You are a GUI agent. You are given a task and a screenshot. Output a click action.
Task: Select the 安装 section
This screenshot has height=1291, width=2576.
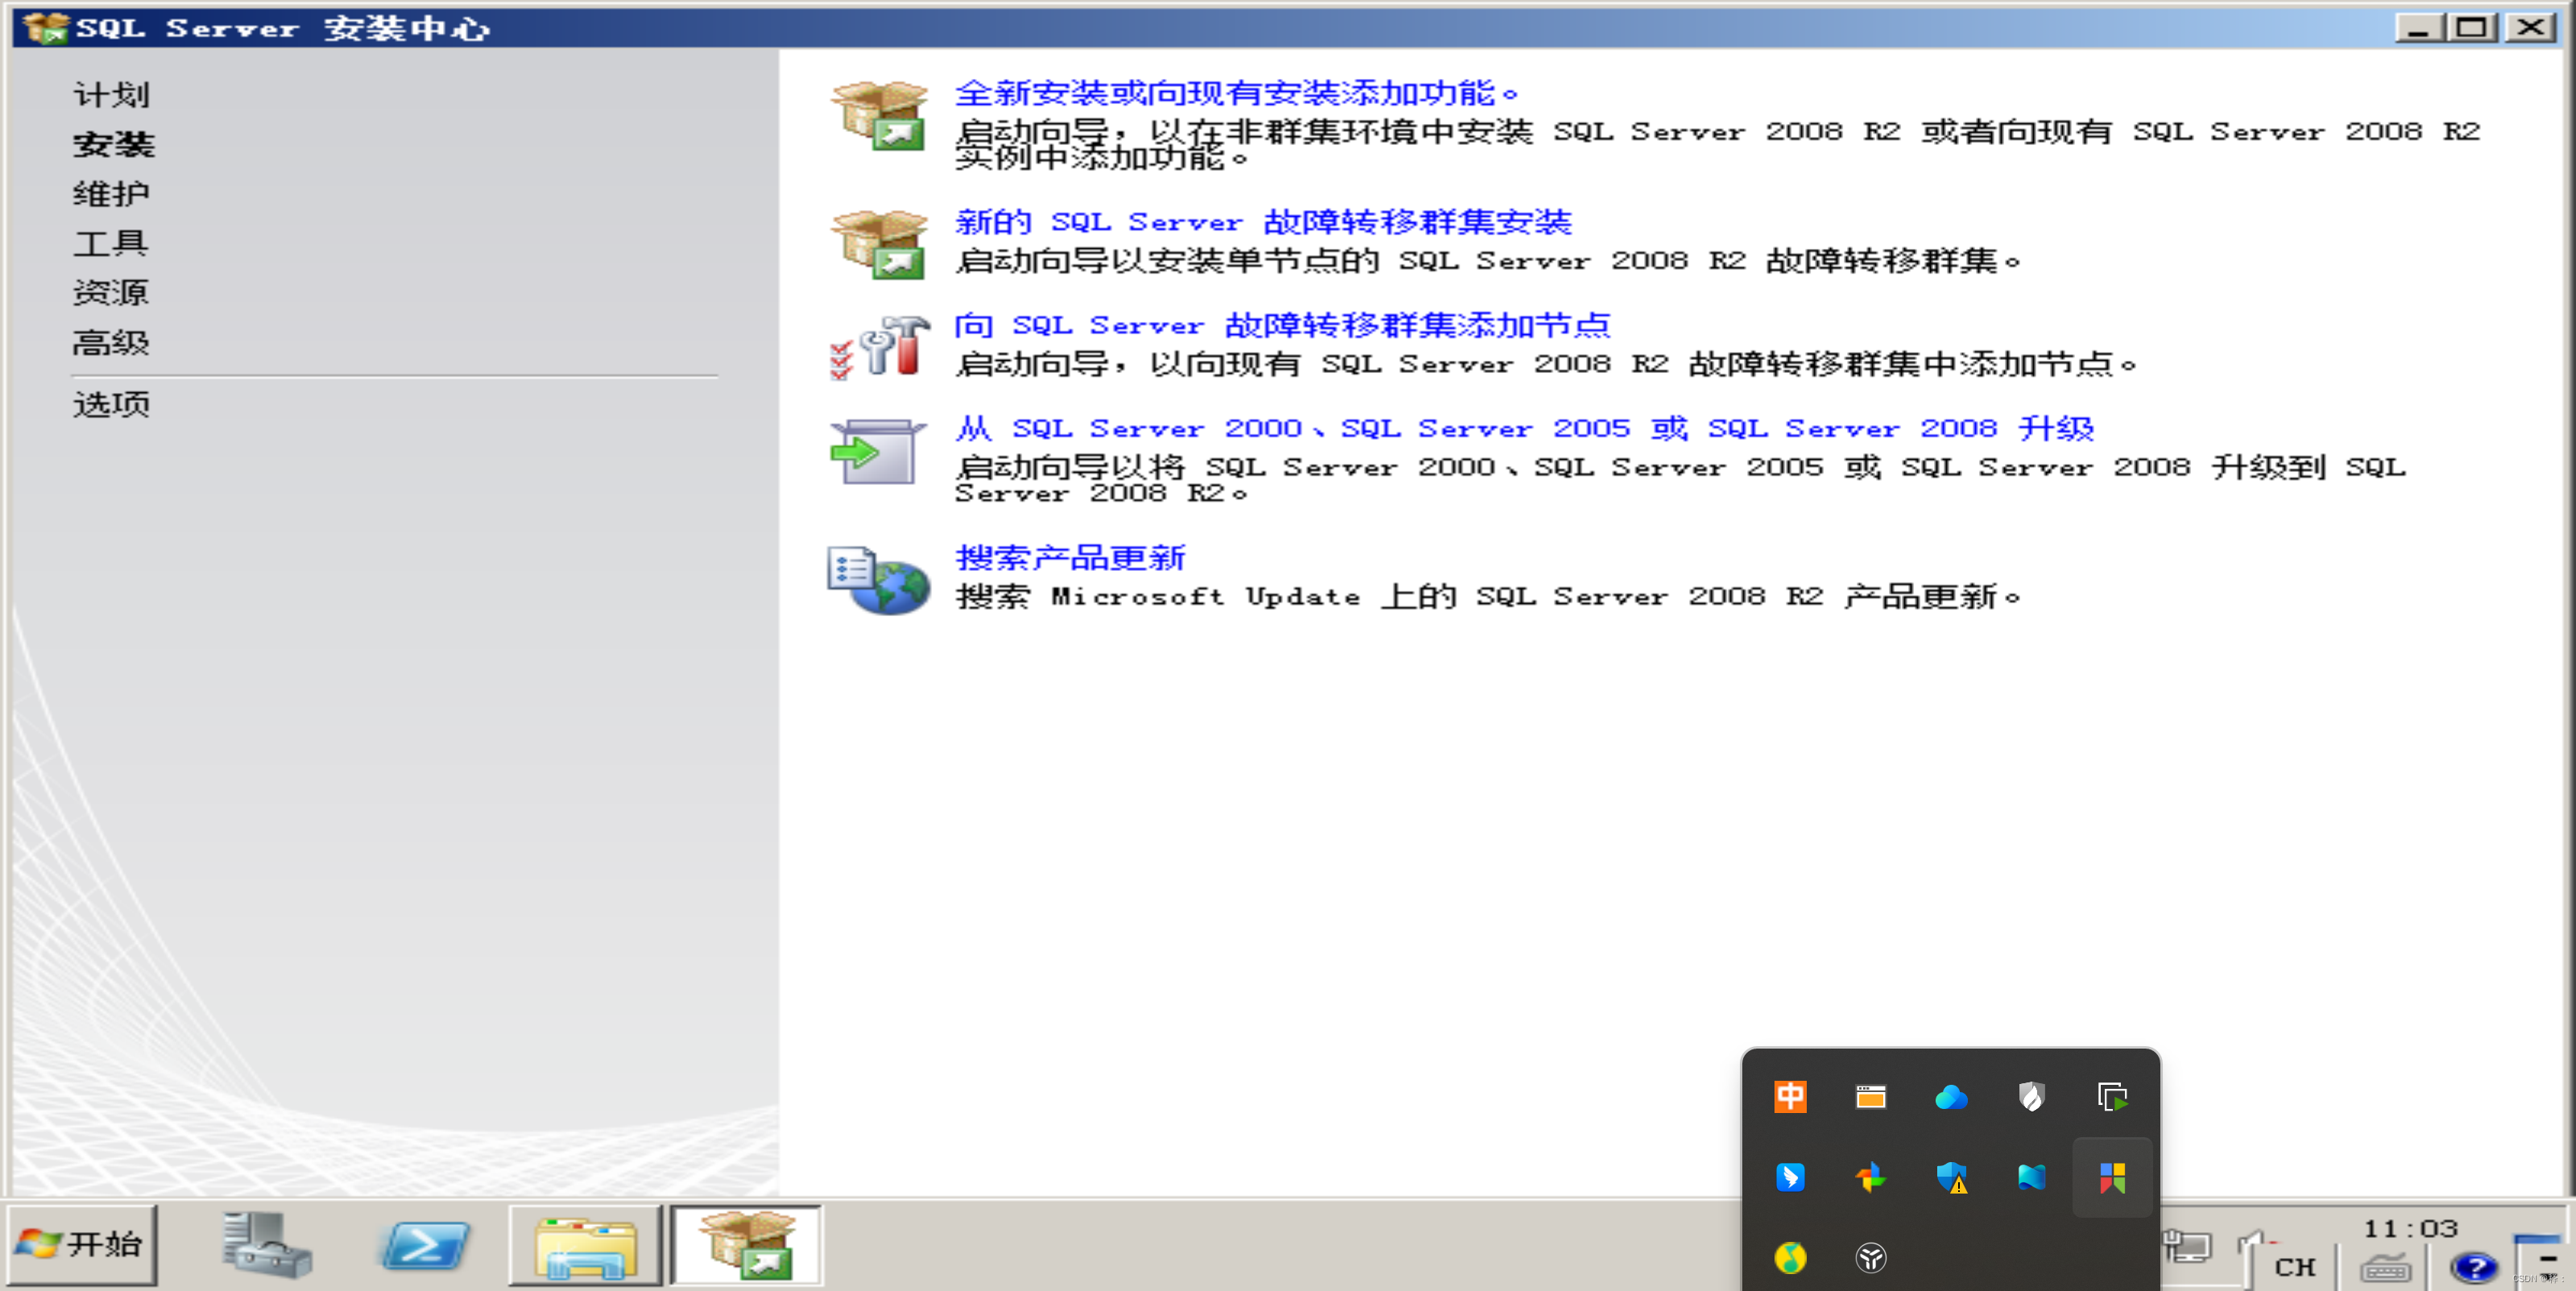(113, 145)
